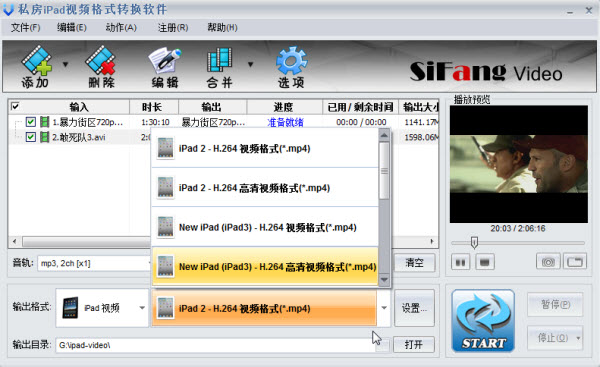Open the 文件(F) menu
The image size is (600, 367).
coord(26,28)
